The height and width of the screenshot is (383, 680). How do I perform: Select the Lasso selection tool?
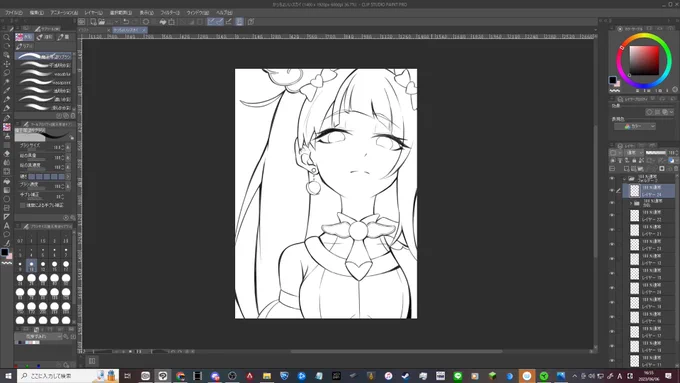click(x=7, y=72)
